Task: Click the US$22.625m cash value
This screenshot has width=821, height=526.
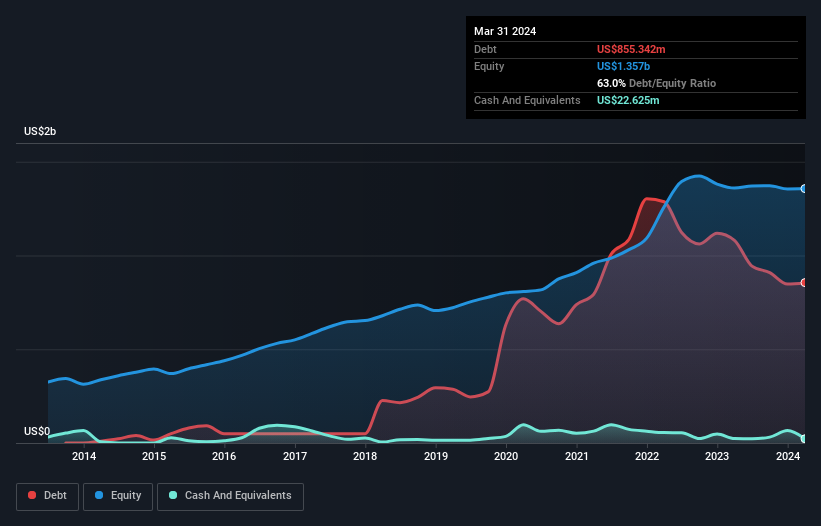Action: (x=628, y=100)
